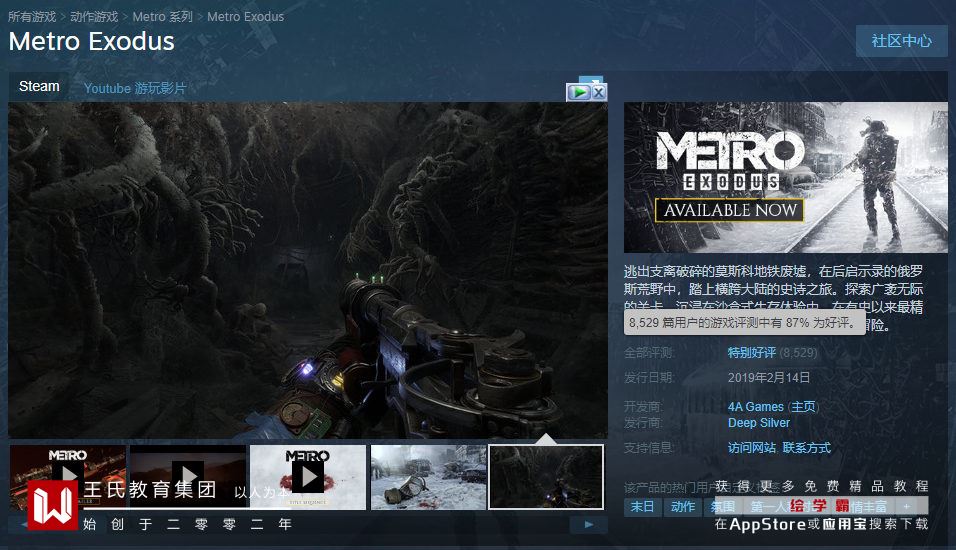Select the highlighted dark tunnel thumbnail
This screenshot has height=550, width=956.
coord(546,477)
